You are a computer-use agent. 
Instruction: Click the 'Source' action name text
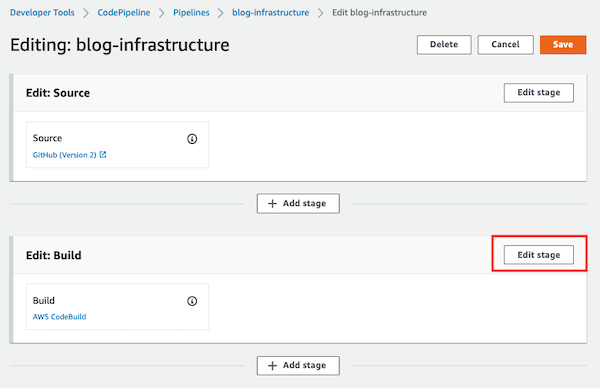[47, 138]
